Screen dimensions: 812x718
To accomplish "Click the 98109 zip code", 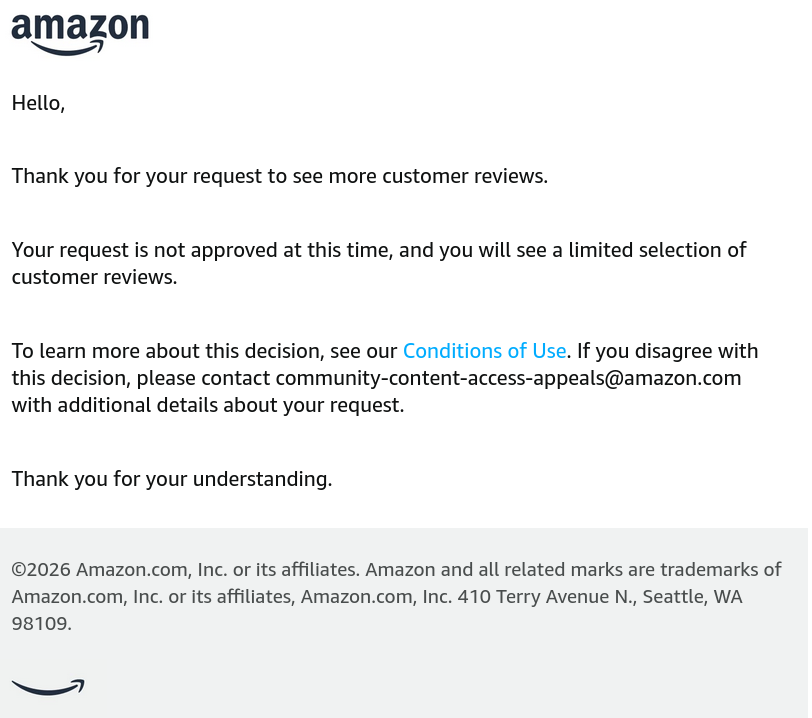I will tap(40, 624).
